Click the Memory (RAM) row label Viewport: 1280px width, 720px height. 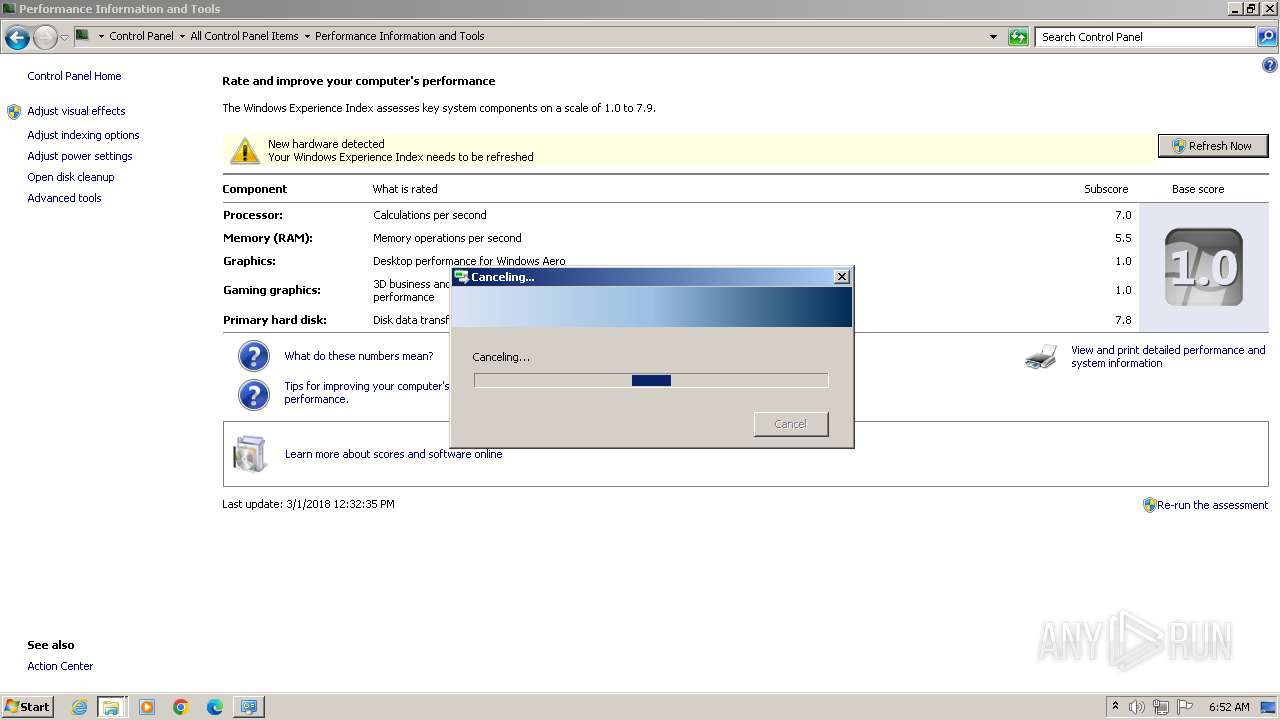(x=268, y=238)
